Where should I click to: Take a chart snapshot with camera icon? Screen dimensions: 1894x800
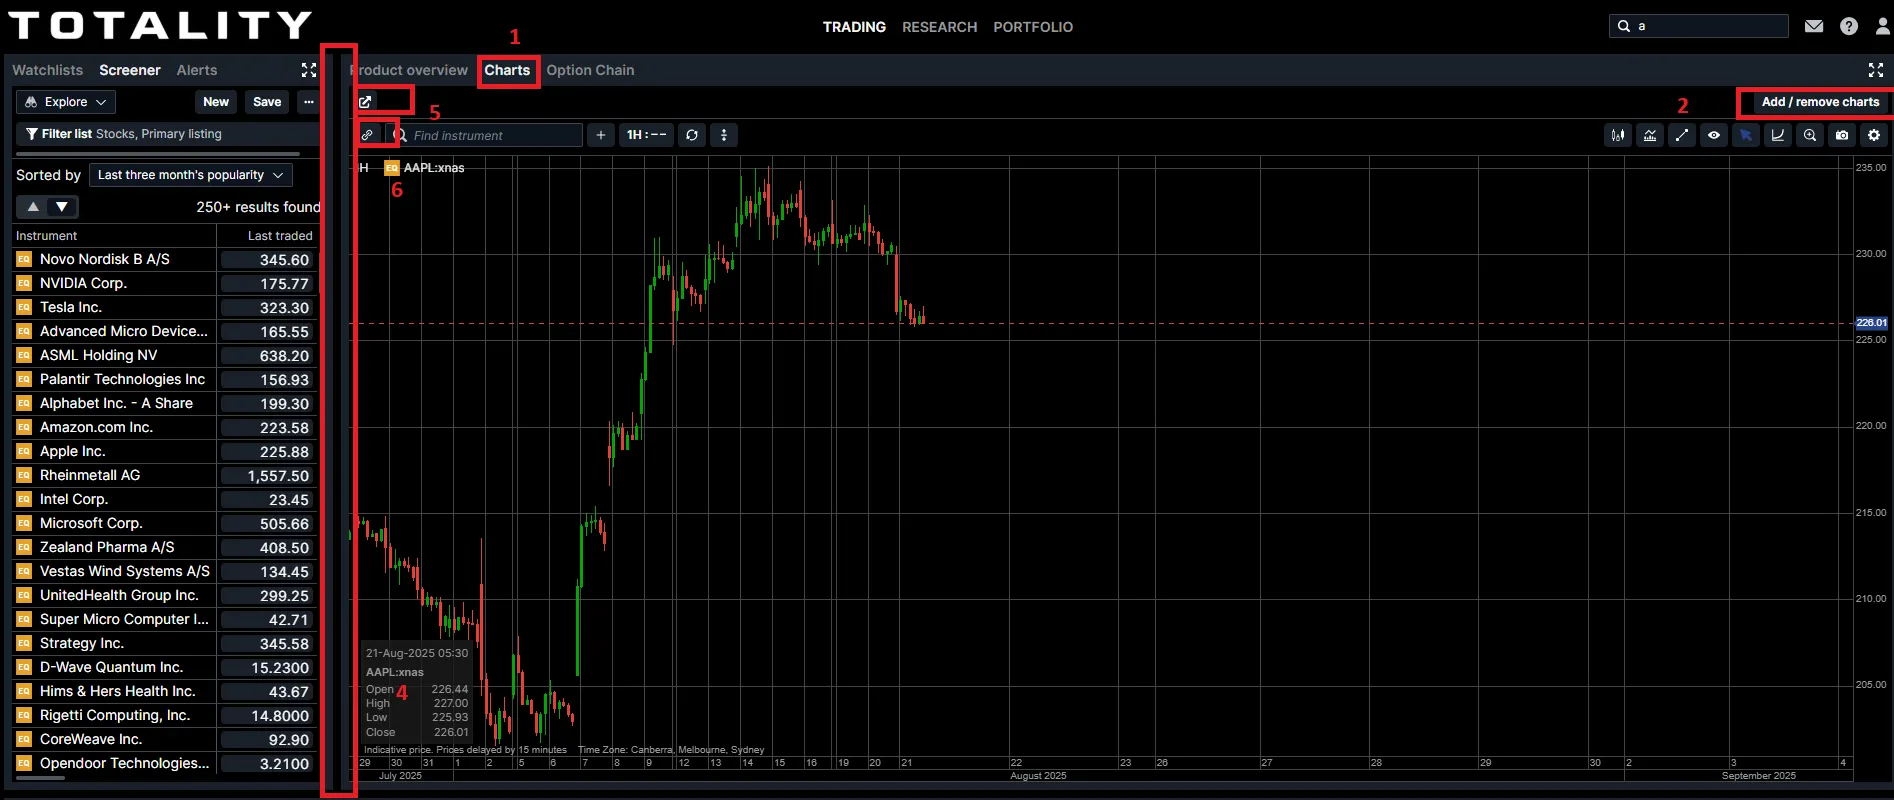pyautogui.click(x=1842, y=135)
